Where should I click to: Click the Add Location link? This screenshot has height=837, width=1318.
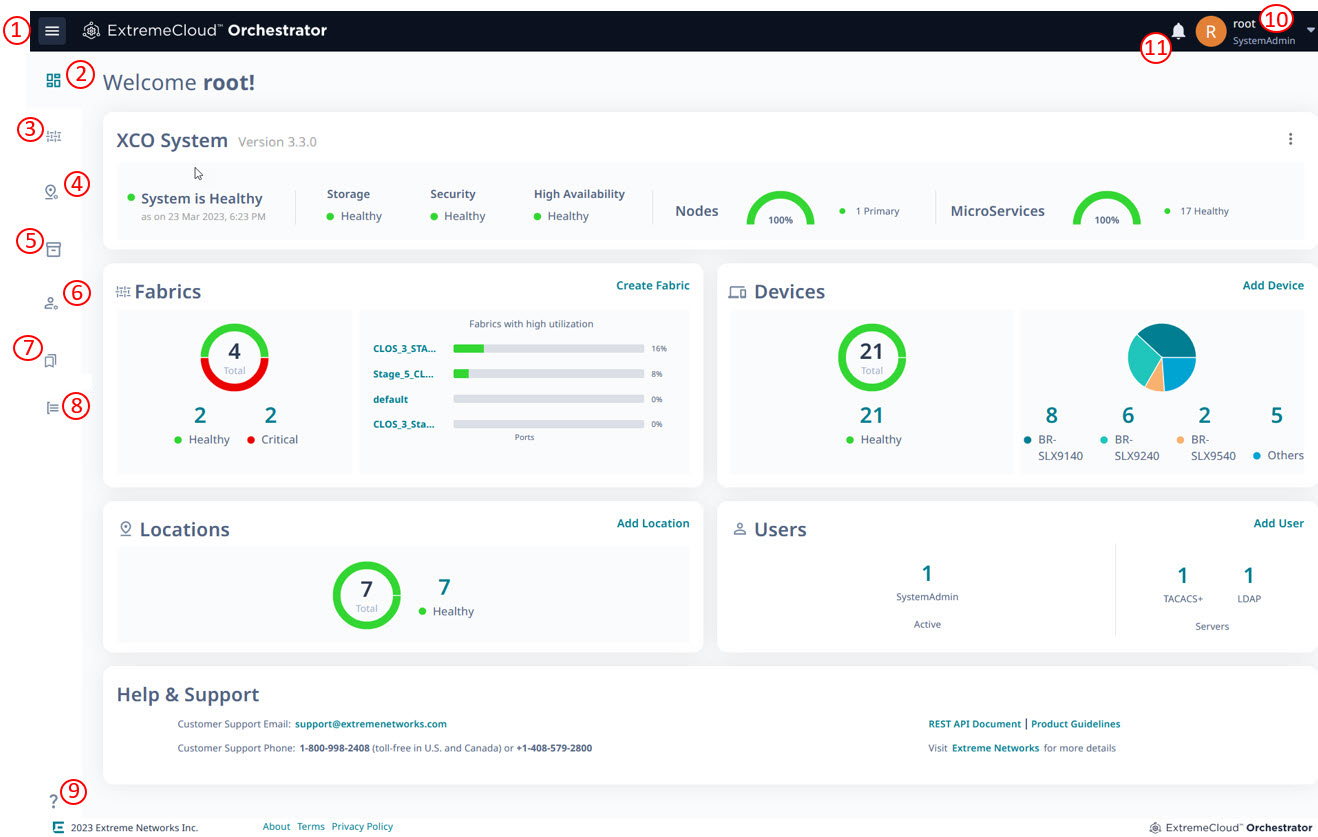(x=653, y=524)
